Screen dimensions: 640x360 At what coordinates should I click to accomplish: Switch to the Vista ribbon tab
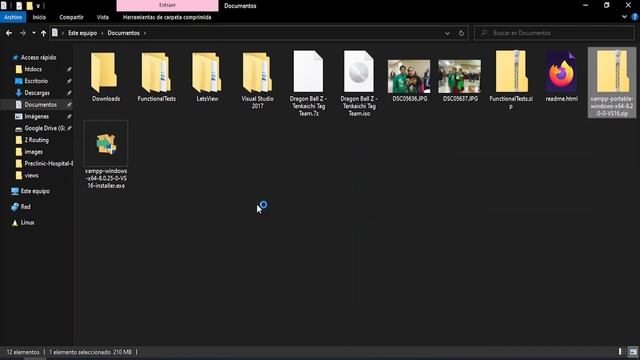[103, 17]
